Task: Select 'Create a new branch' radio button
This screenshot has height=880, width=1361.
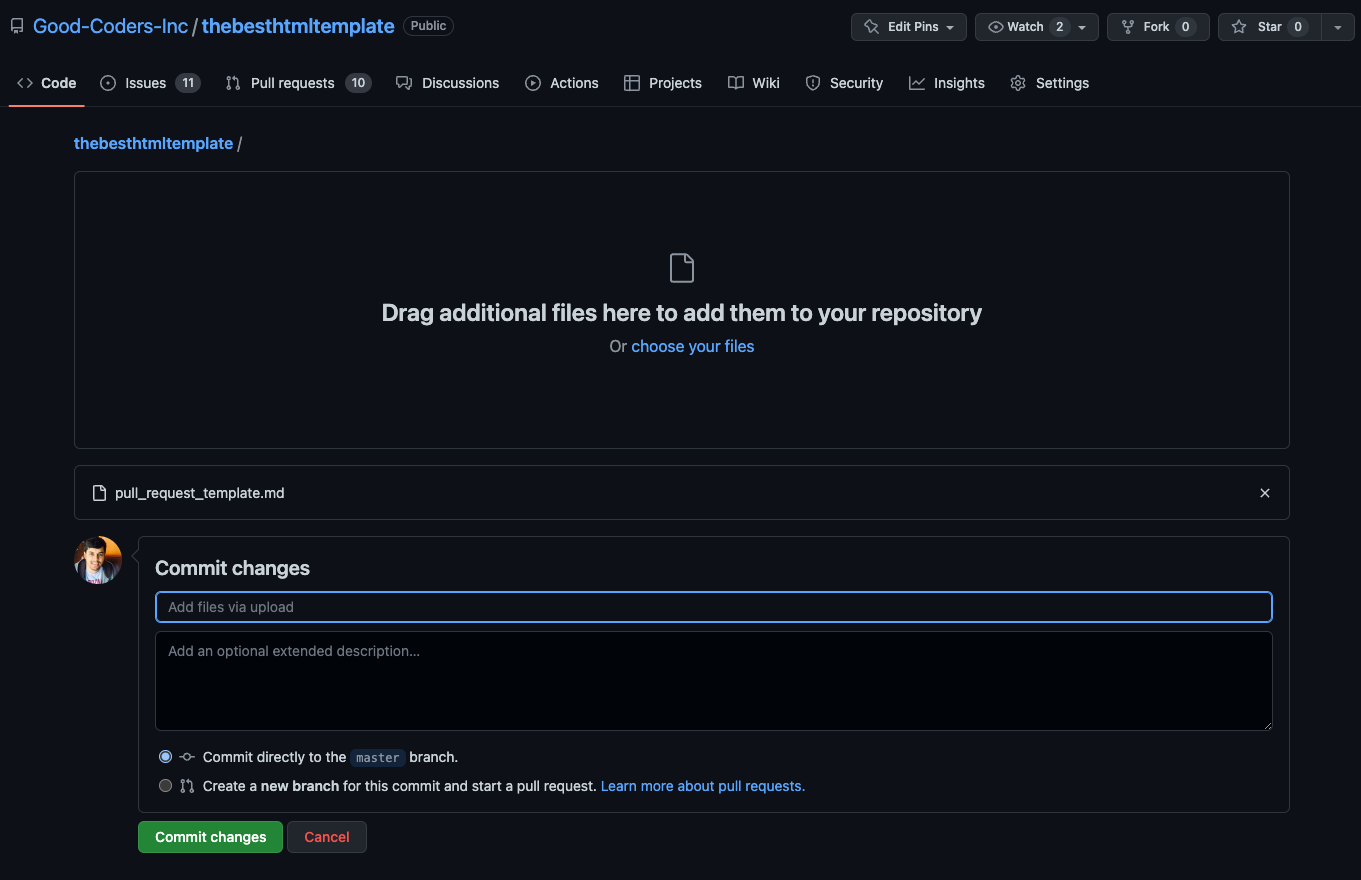Action: (166, 786)
